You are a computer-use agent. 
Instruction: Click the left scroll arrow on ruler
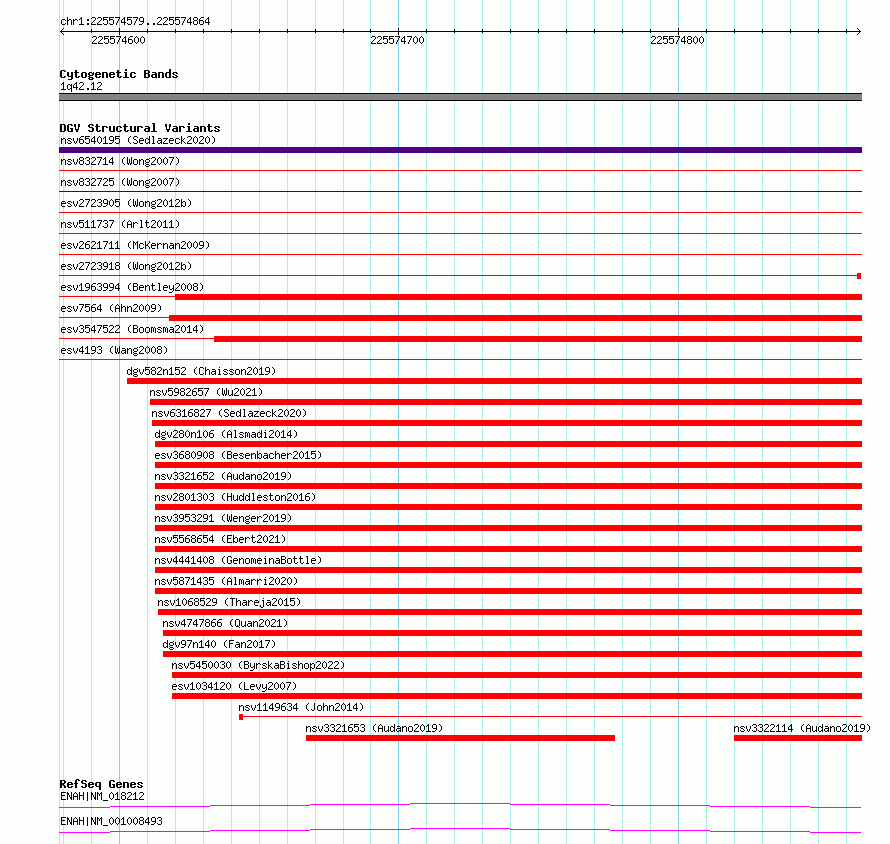click(62, 31)
